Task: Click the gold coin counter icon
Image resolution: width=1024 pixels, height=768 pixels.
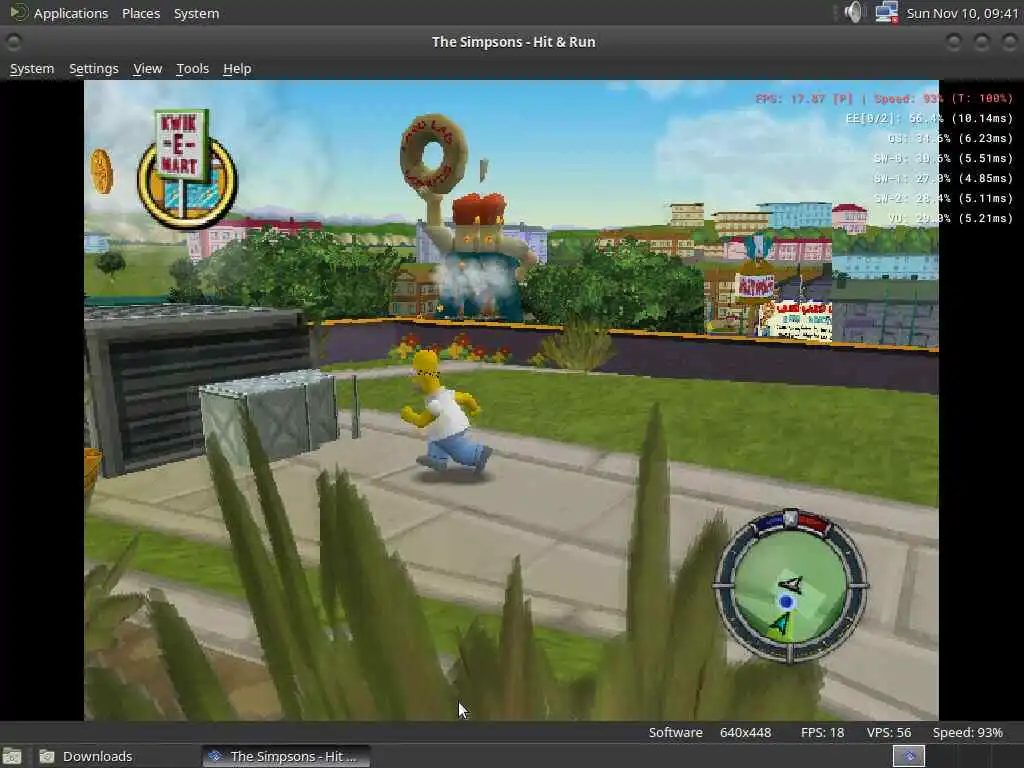Action: point(102,172)
